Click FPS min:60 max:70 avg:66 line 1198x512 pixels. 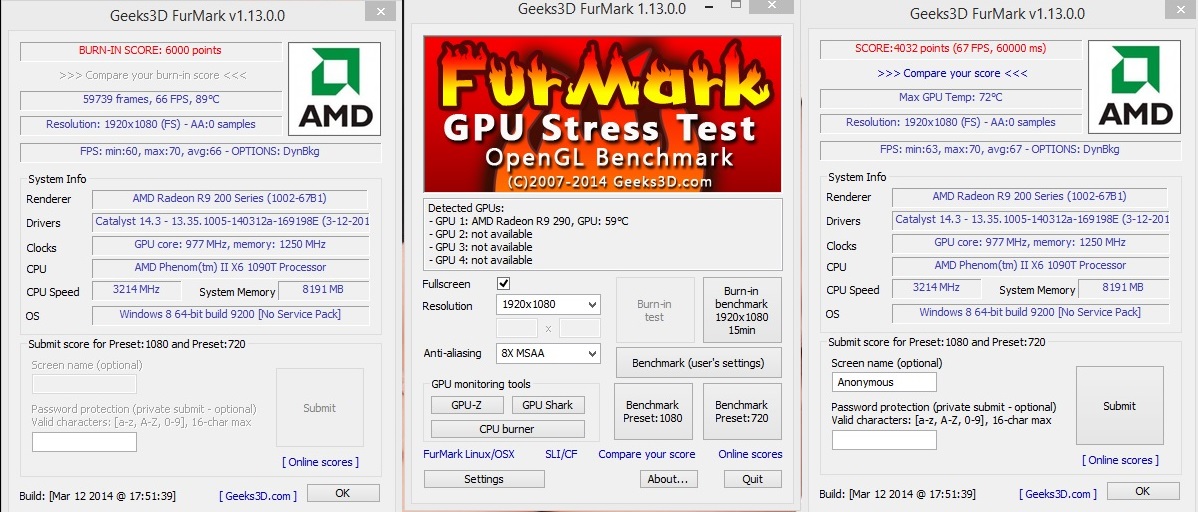[x=200, y=151]
